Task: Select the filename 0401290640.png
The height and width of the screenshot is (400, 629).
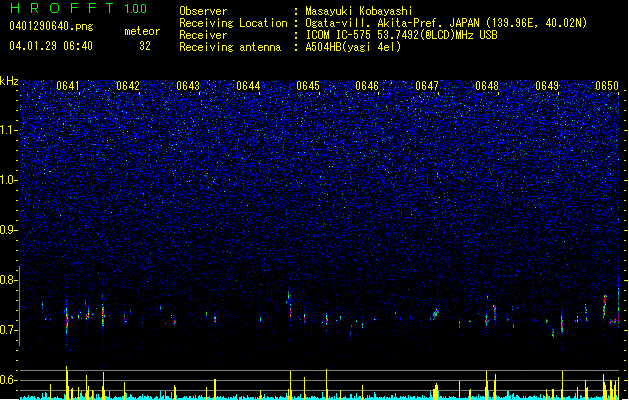Action: (51, 26)
